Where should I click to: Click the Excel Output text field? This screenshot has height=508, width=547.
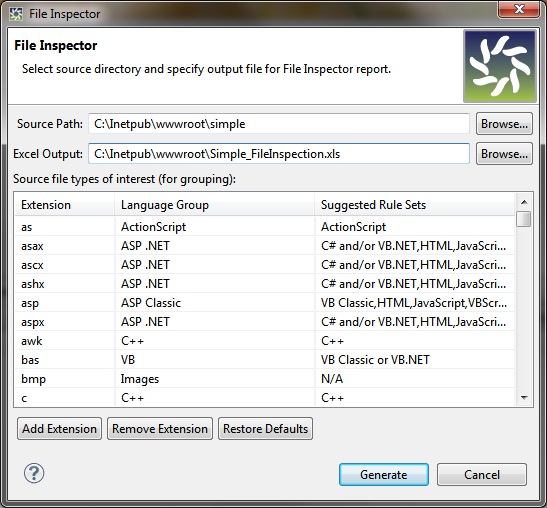279,154
